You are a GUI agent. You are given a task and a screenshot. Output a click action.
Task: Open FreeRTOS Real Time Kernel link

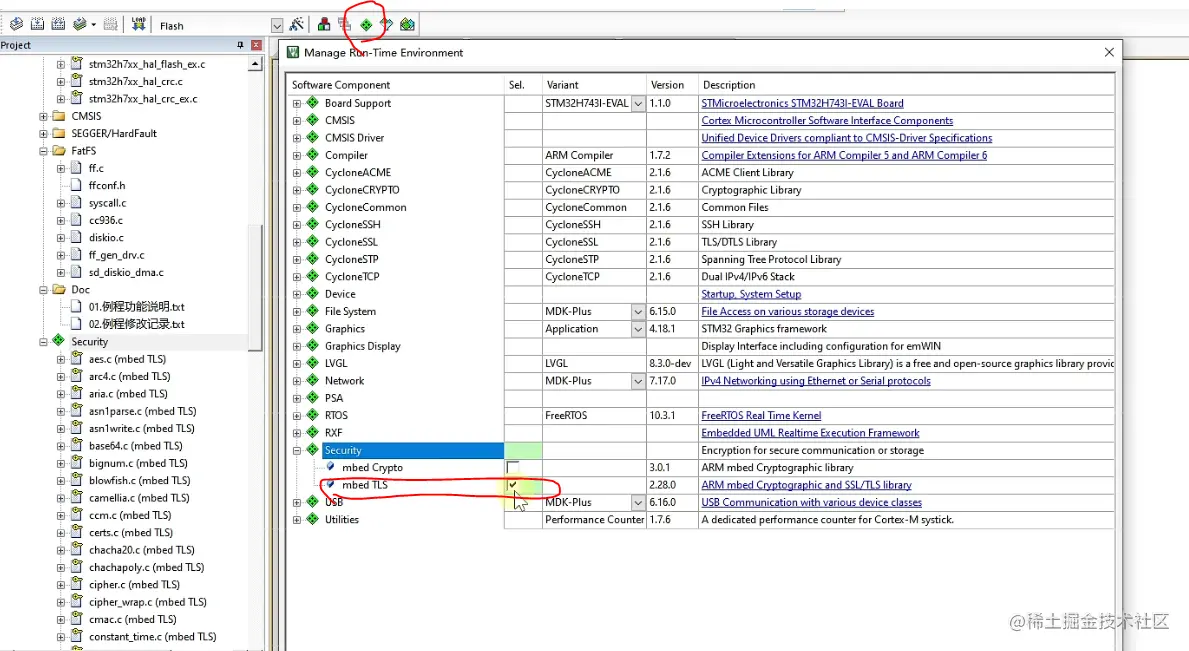761,415
